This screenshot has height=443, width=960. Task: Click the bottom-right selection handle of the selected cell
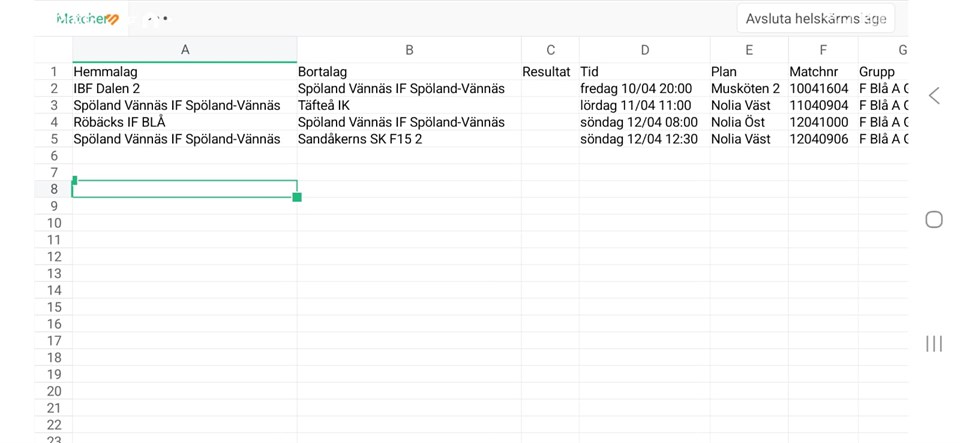297,197
